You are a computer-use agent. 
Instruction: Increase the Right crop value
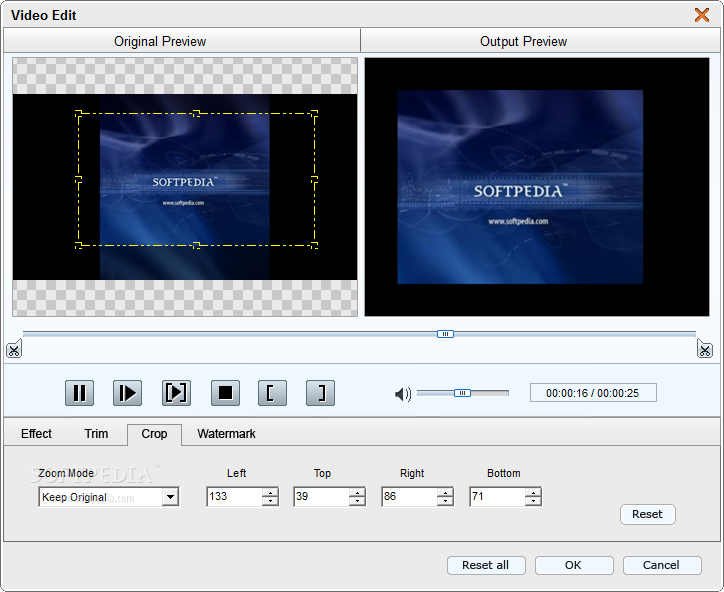[x=445, y=492]
